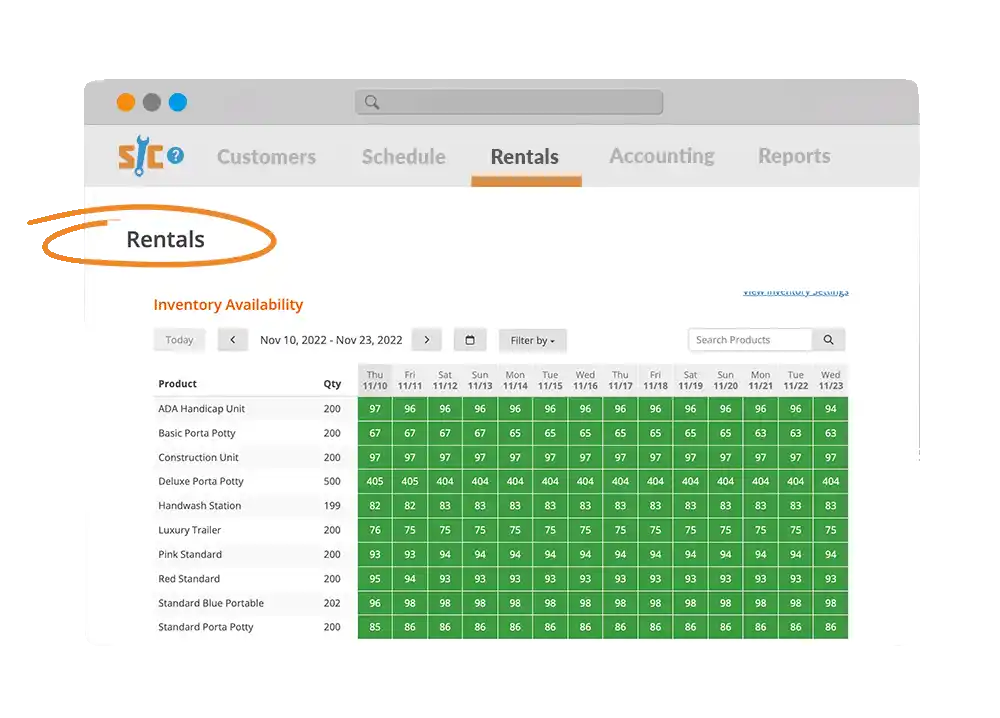1000x718 pixels.
Task: Click the browser address bar
Action: click(509, 102)
